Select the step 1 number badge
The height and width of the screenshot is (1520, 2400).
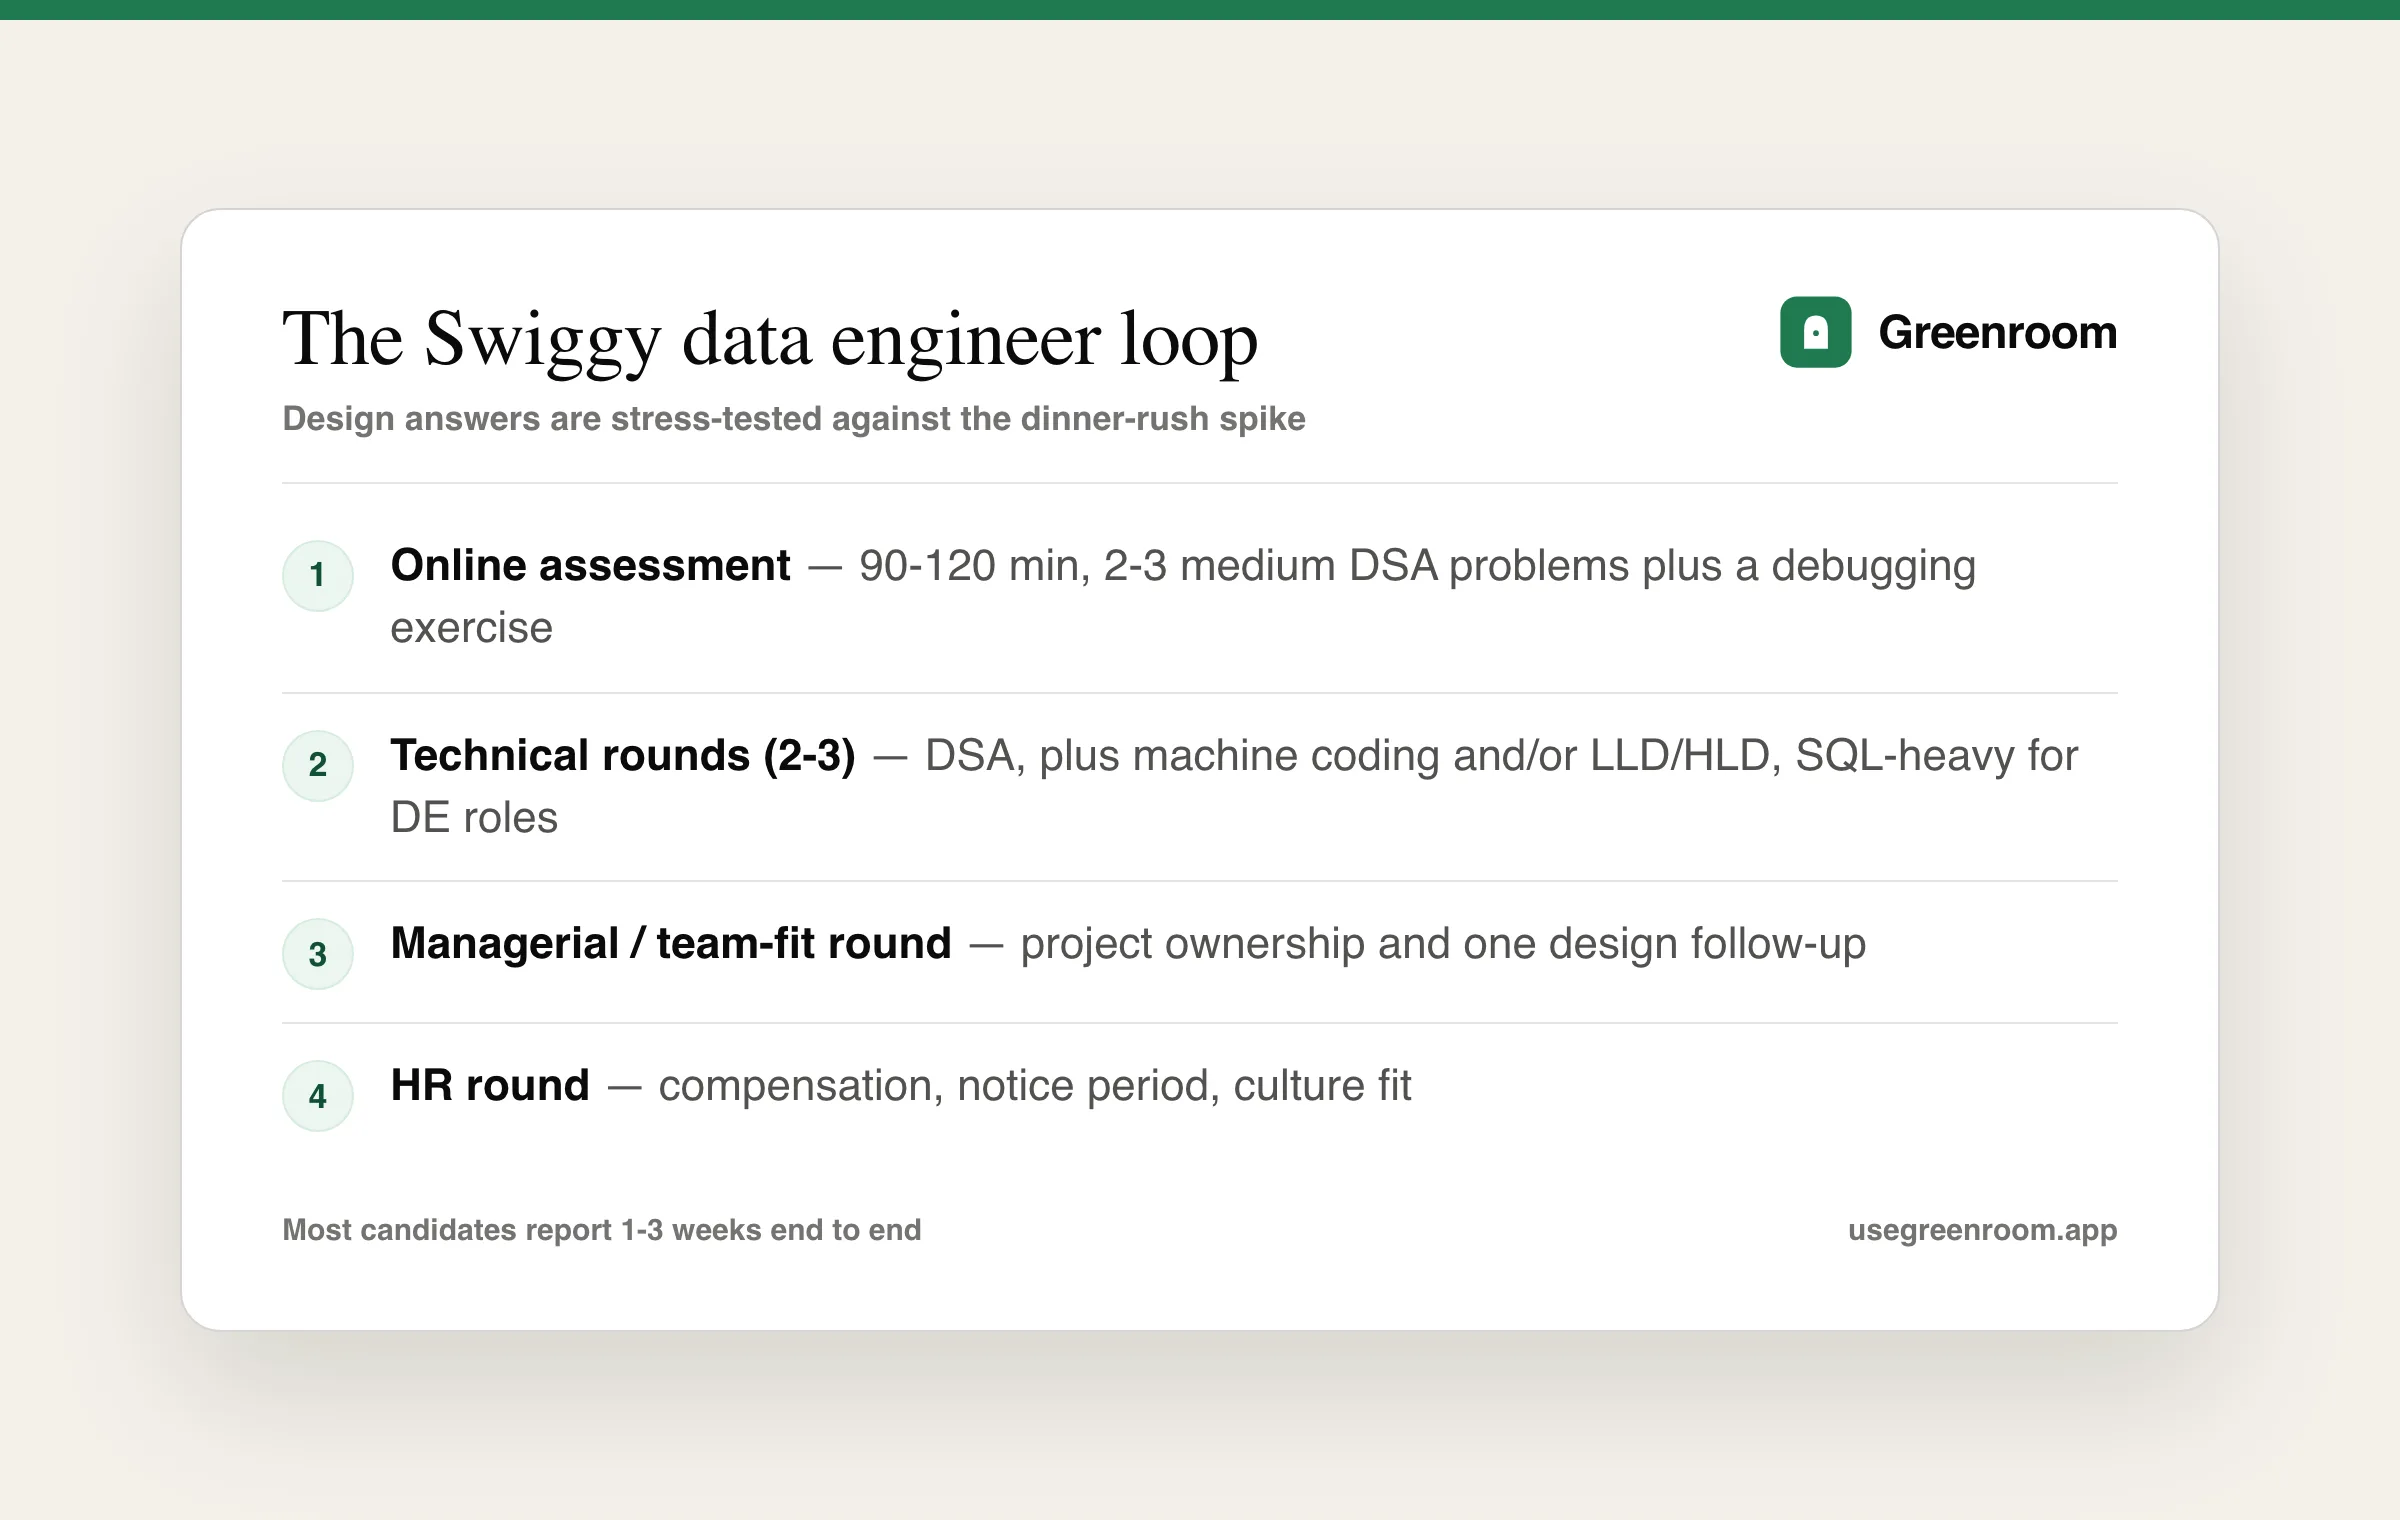coord(318,575)
